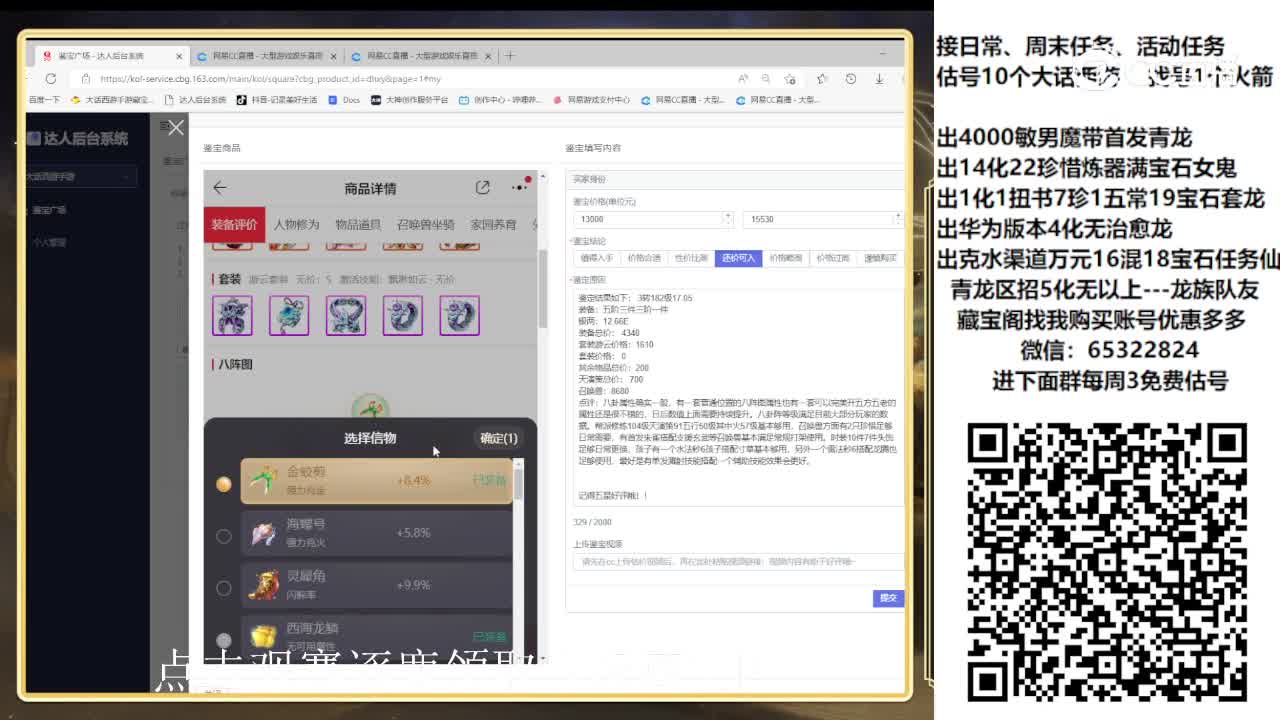Open the browser favorites list icon
The width and height of the screenshot is (1280, 720).
coord(822,78)
